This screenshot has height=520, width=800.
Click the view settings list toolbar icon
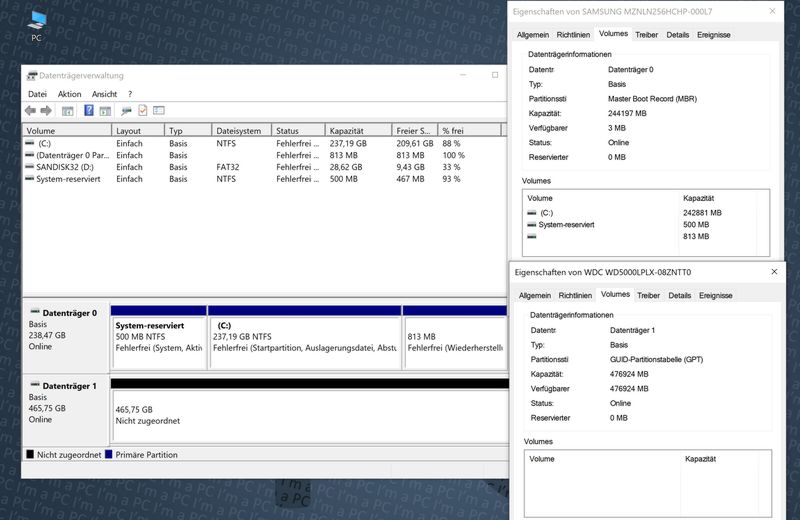tap(159, 110)
